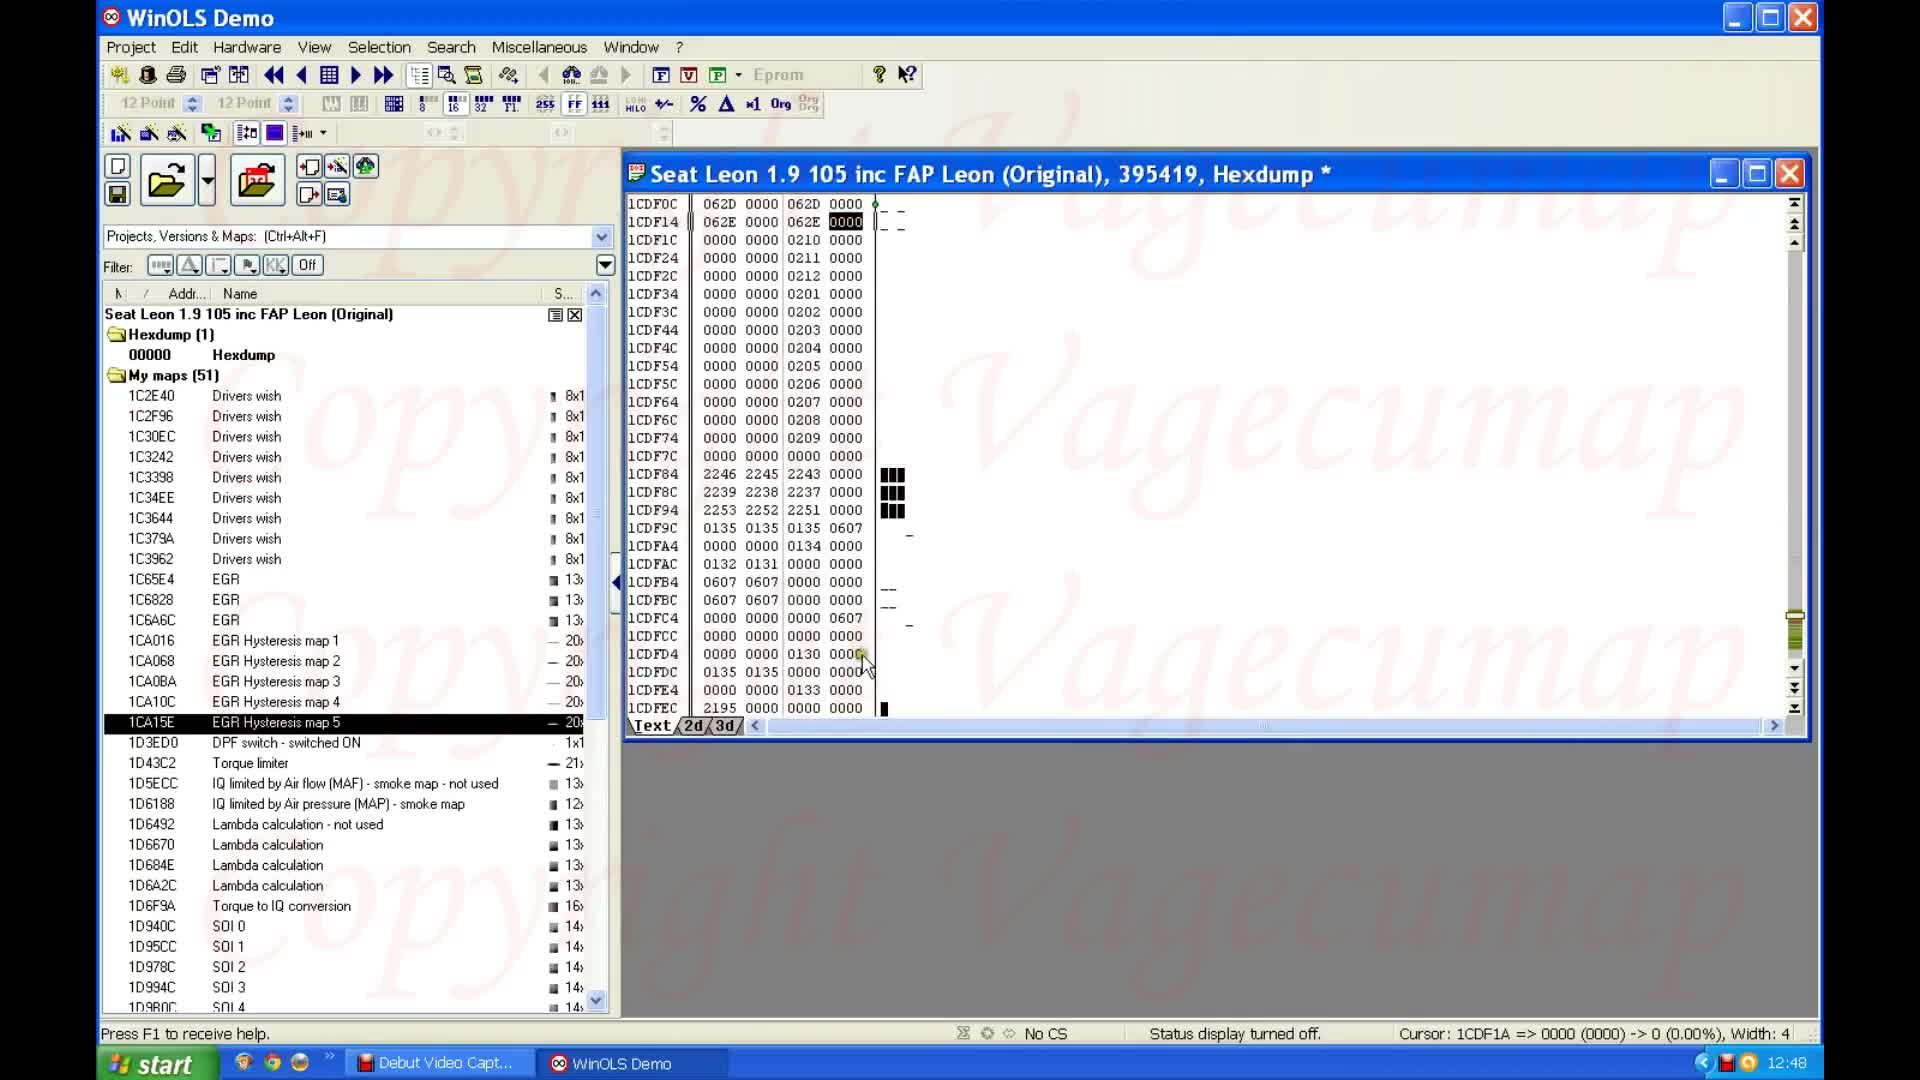Toggle the filter Off button
Viewport: 1920px width, 1080px height.
tap(307, 265)
